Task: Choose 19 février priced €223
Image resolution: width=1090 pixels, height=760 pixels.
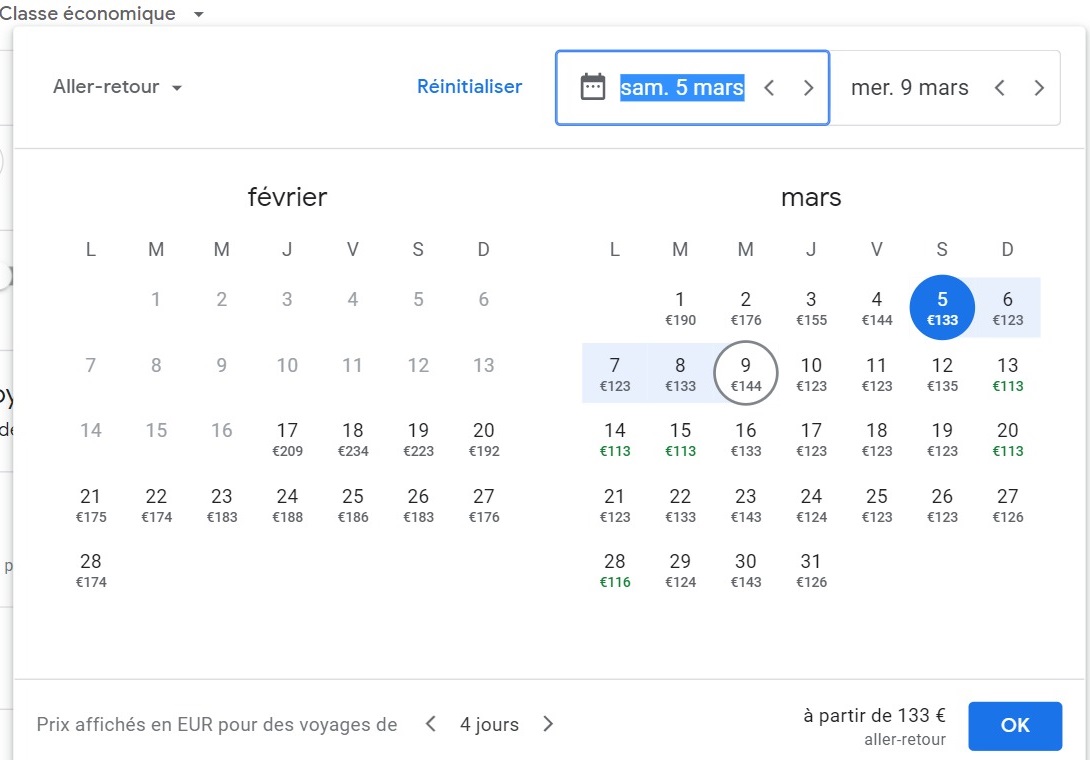Action: coord(418,439)
